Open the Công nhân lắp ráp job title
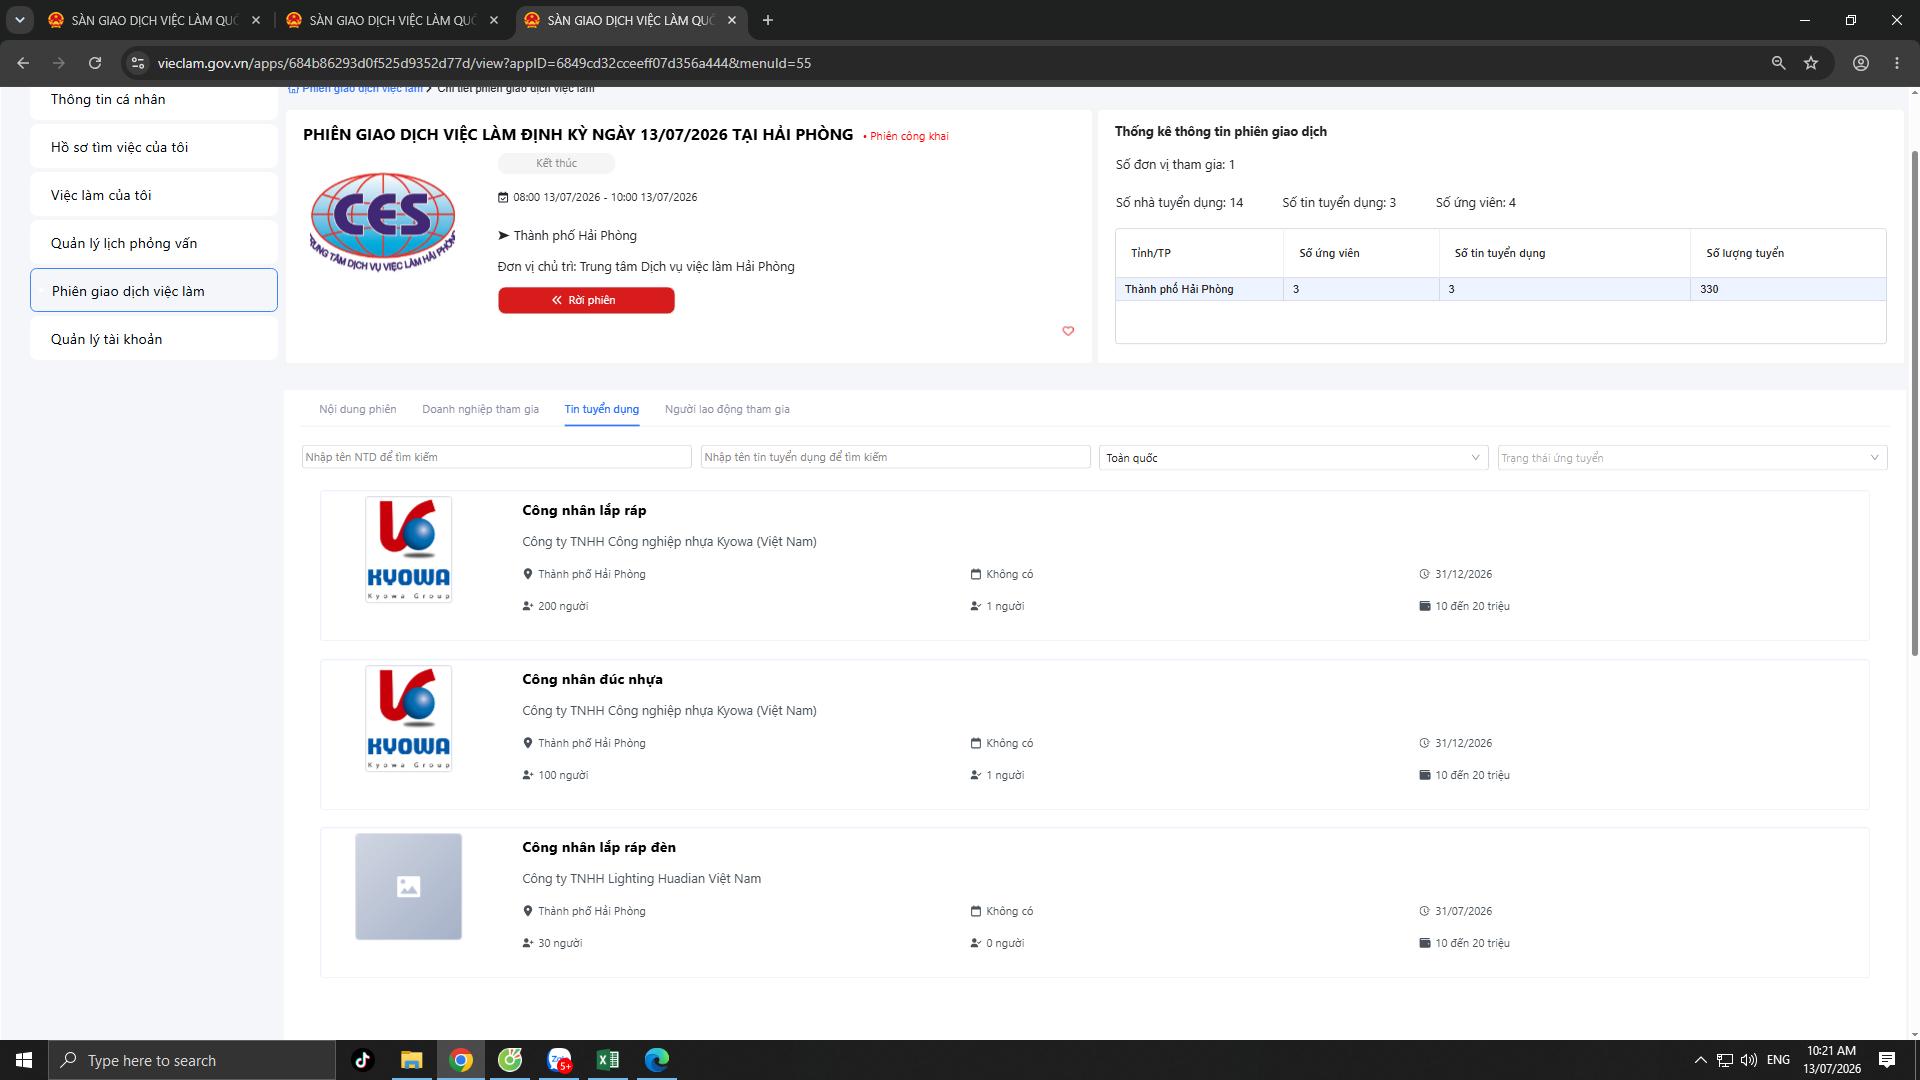This screenshot has height=1080, width=1920. [x=584, y=510]
